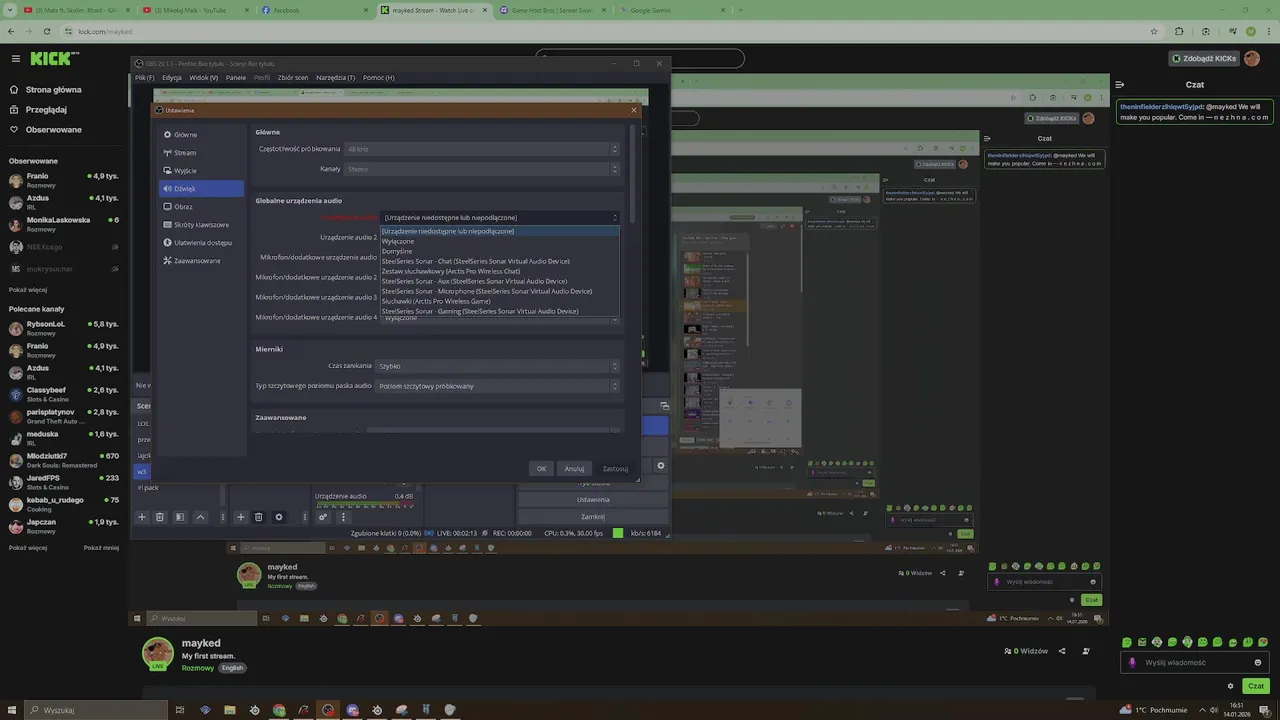Pick SteelSeries Sonar - Chat device option
The width and height of the screenshot is (1280, 720).
pos(500,261)
